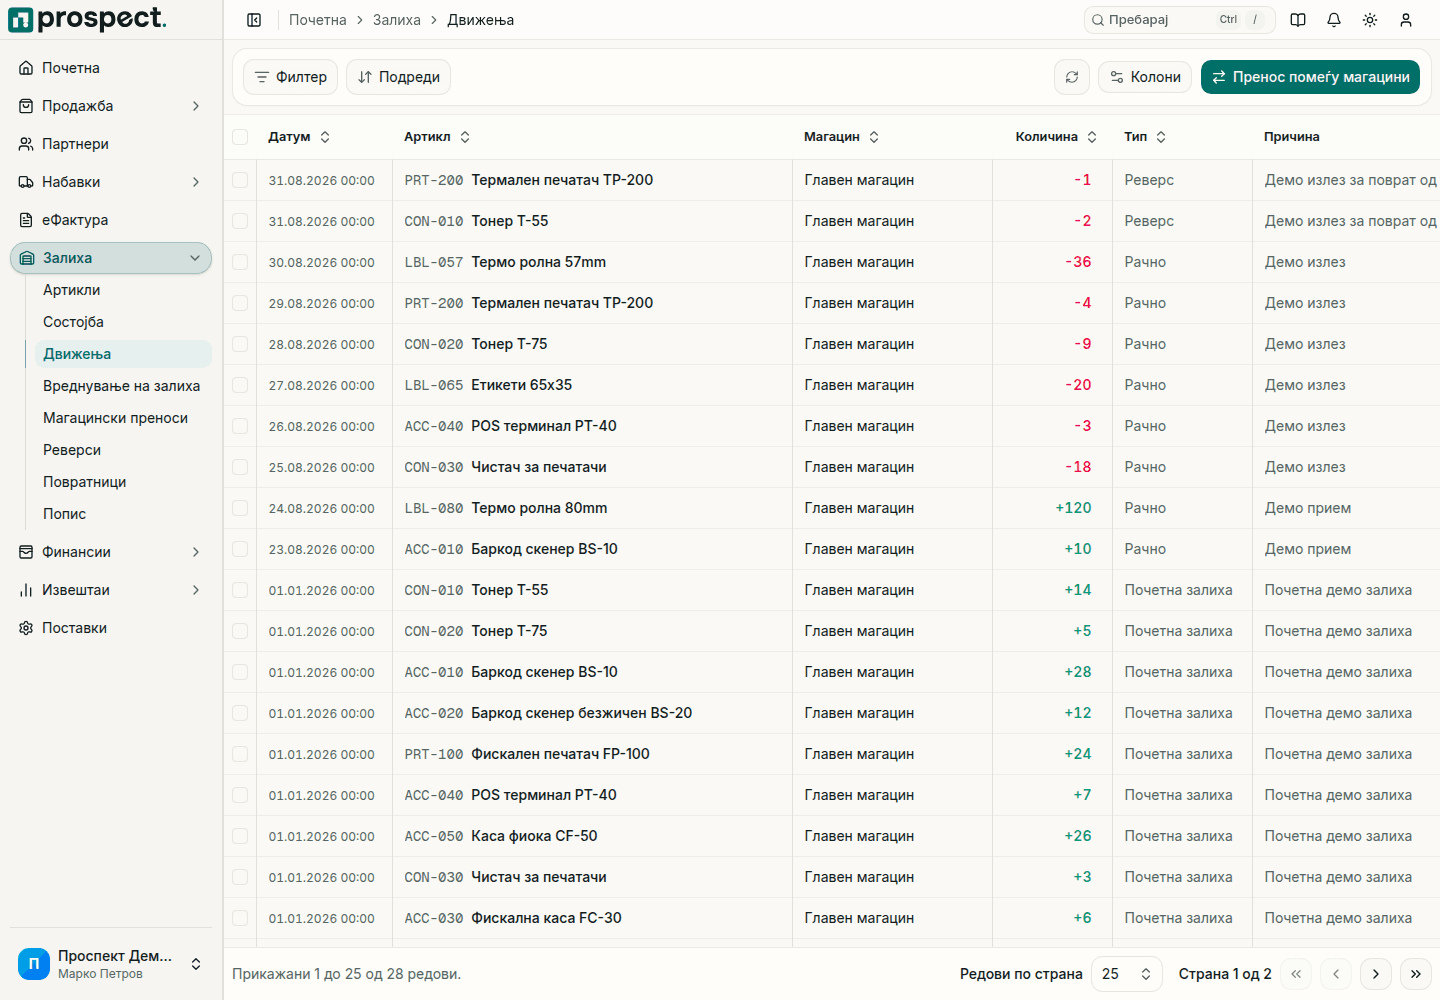Check the row for Термален печатач 31.08.2026
The width and height of the screenshot is (1440, 1000).
click(x=240, y=180)
